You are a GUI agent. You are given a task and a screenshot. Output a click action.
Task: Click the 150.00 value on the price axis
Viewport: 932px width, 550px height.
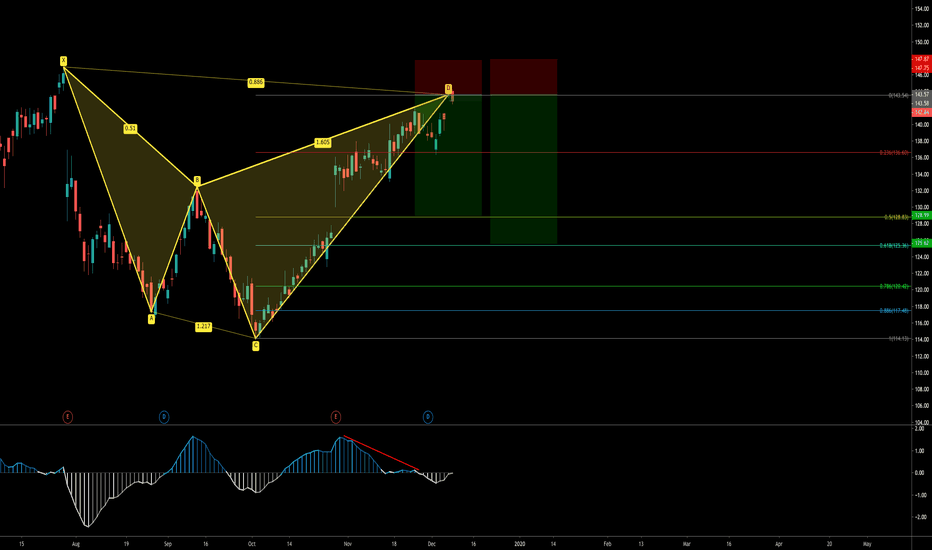922,42
